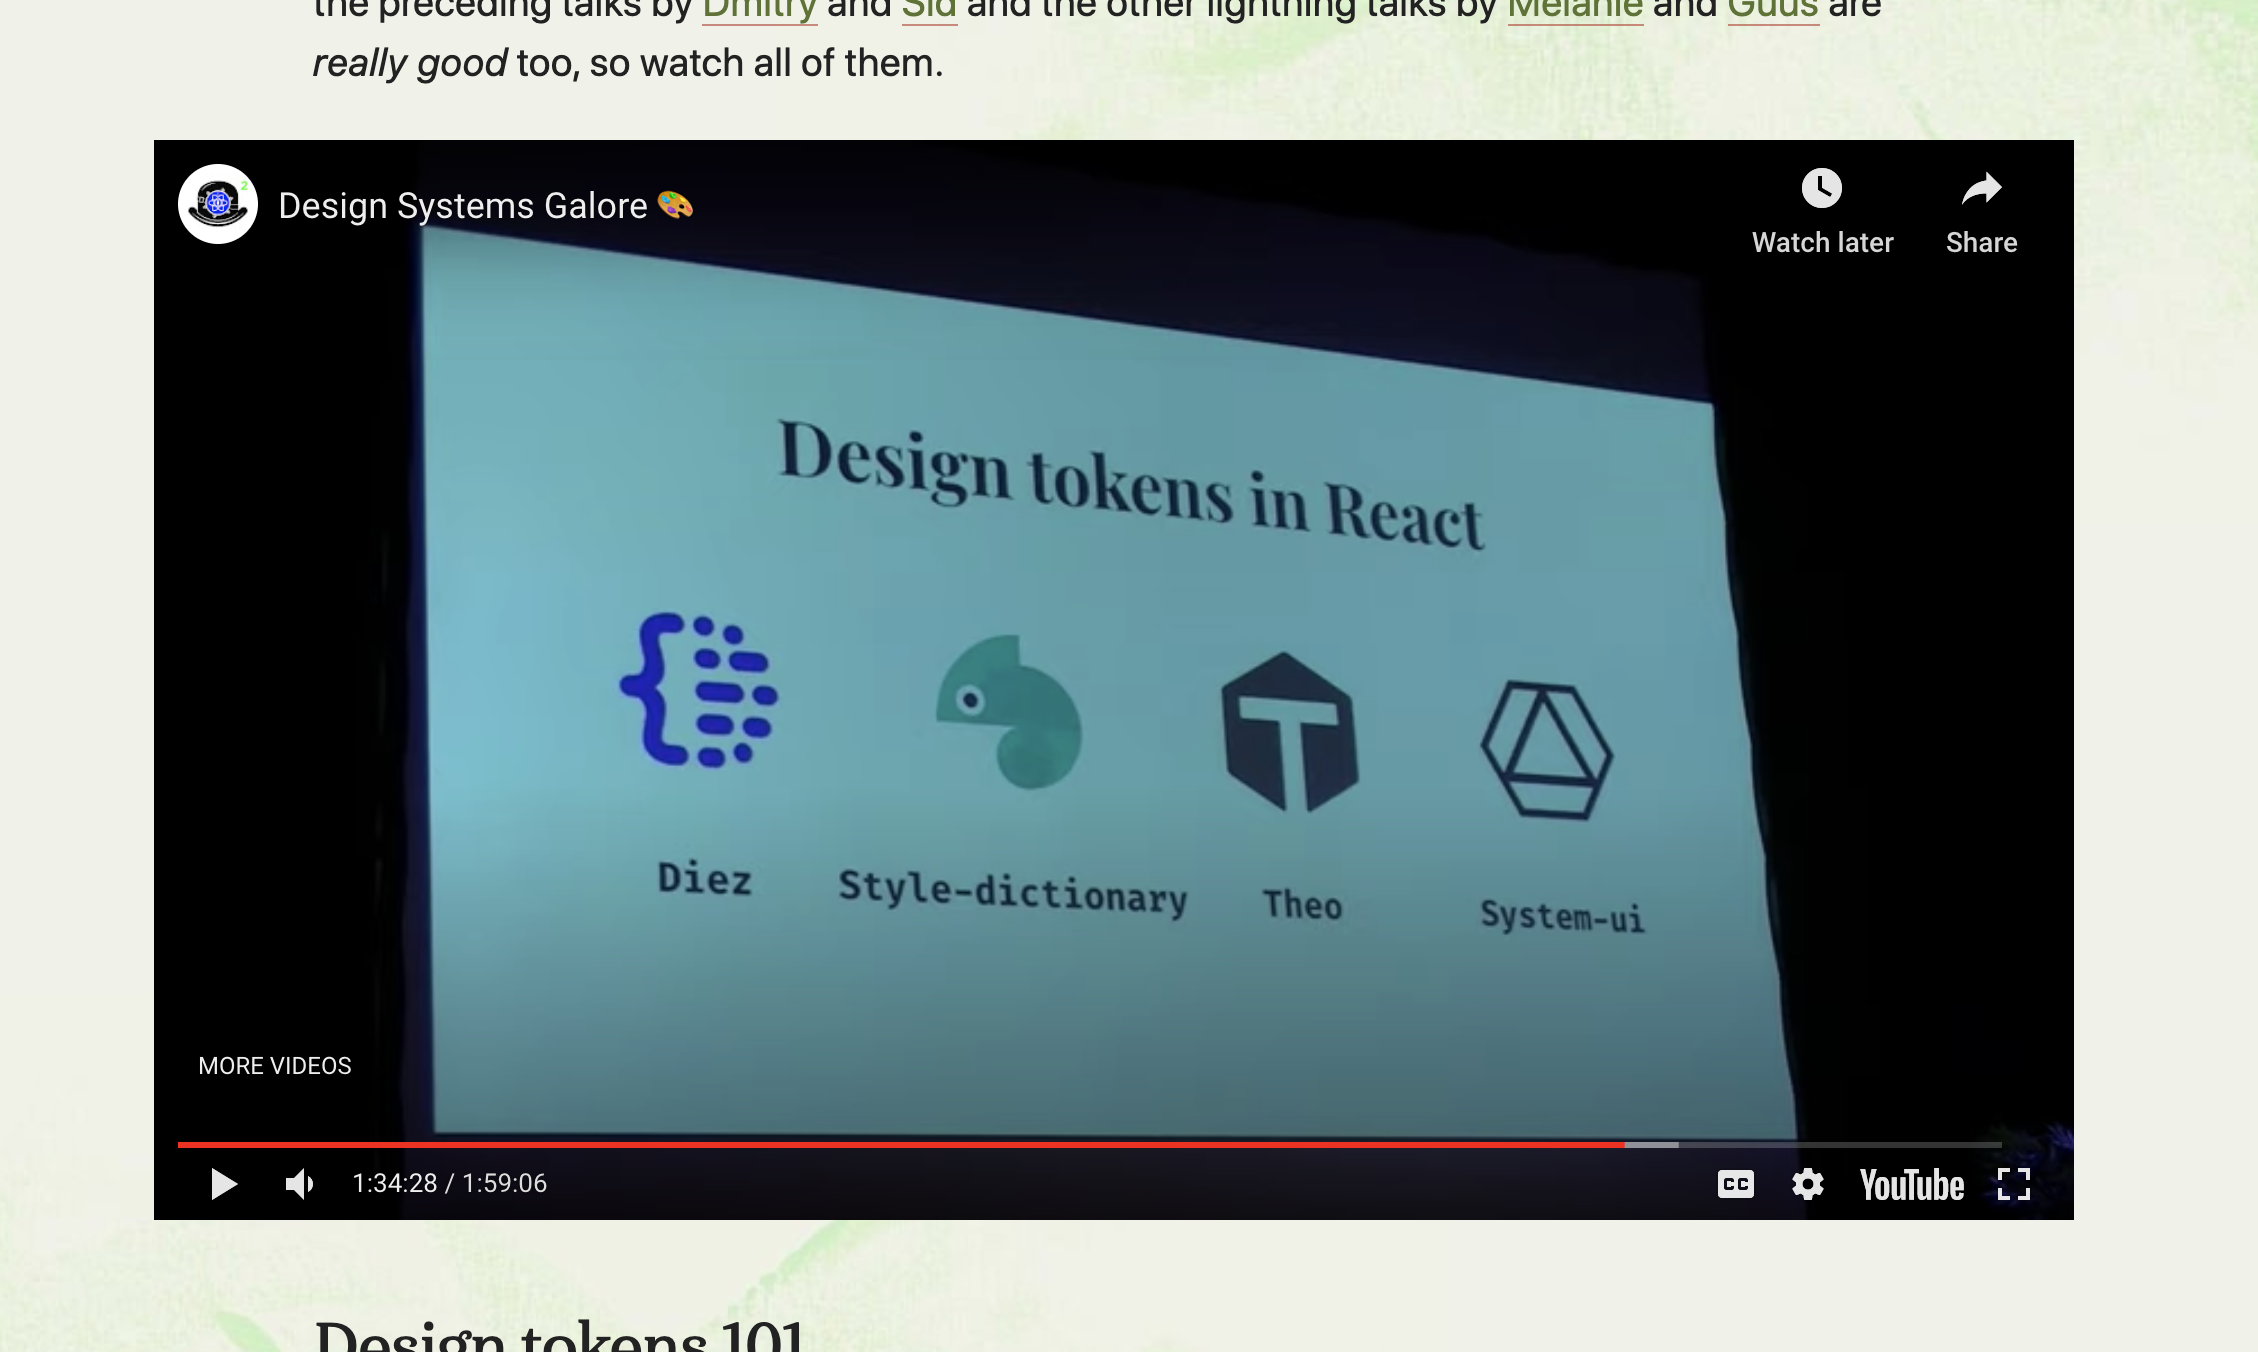Follow the Sid link in the paragraph

click(x=929, y=10)
